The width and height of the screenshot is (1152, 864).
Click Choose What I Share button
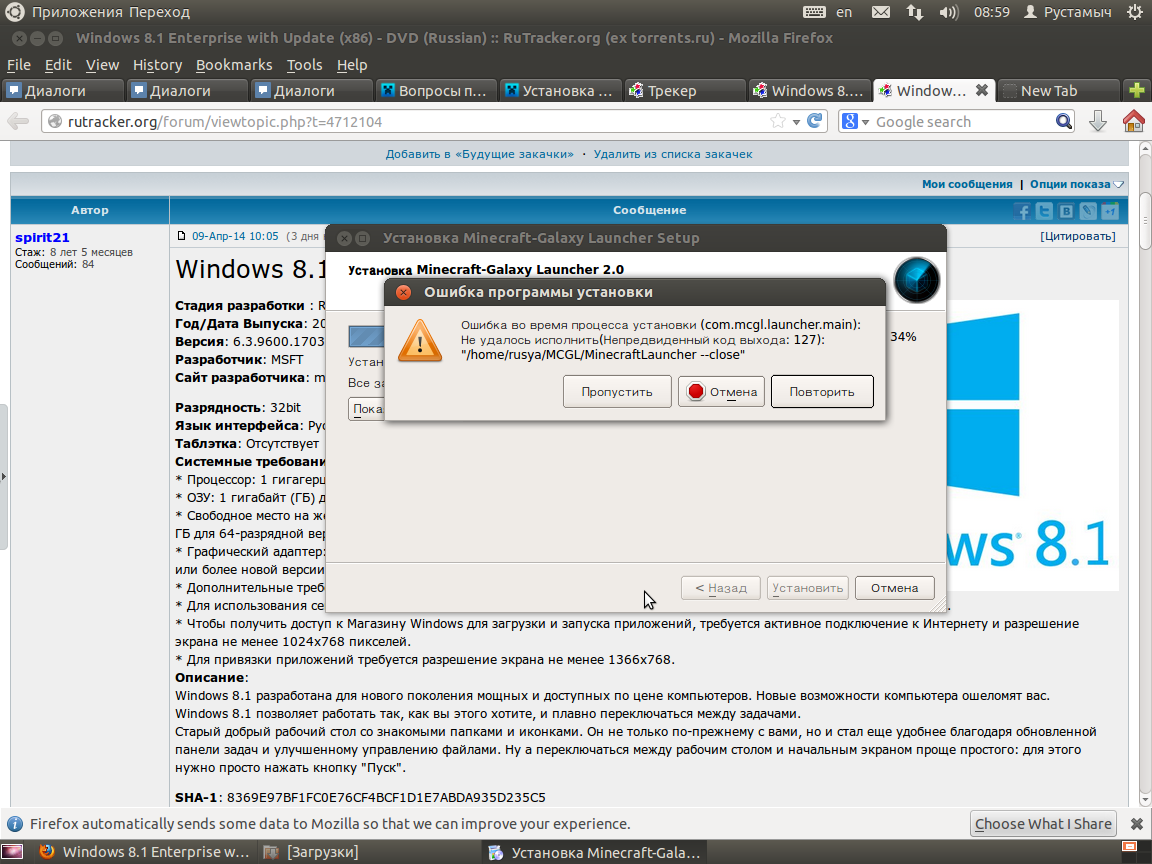point(1043,824)
